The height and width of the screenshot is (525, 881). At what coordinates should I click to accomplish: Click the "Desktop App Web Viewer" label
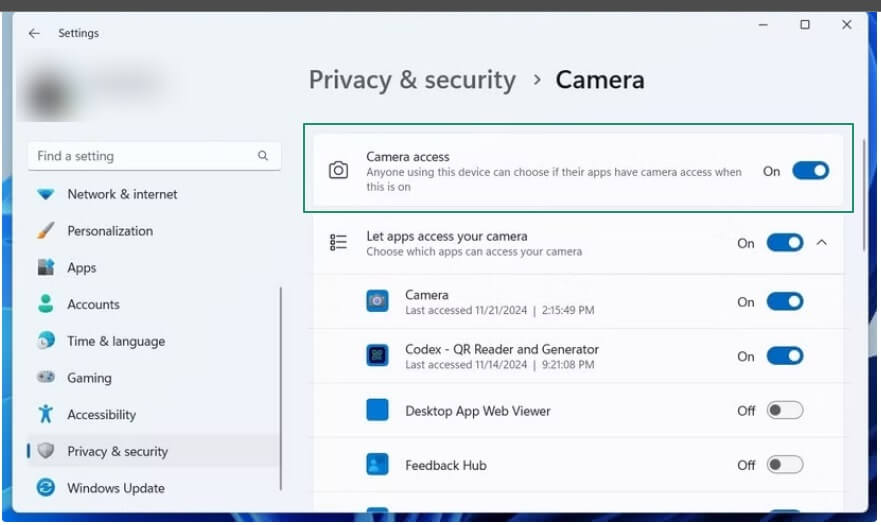tap(478, 411)
